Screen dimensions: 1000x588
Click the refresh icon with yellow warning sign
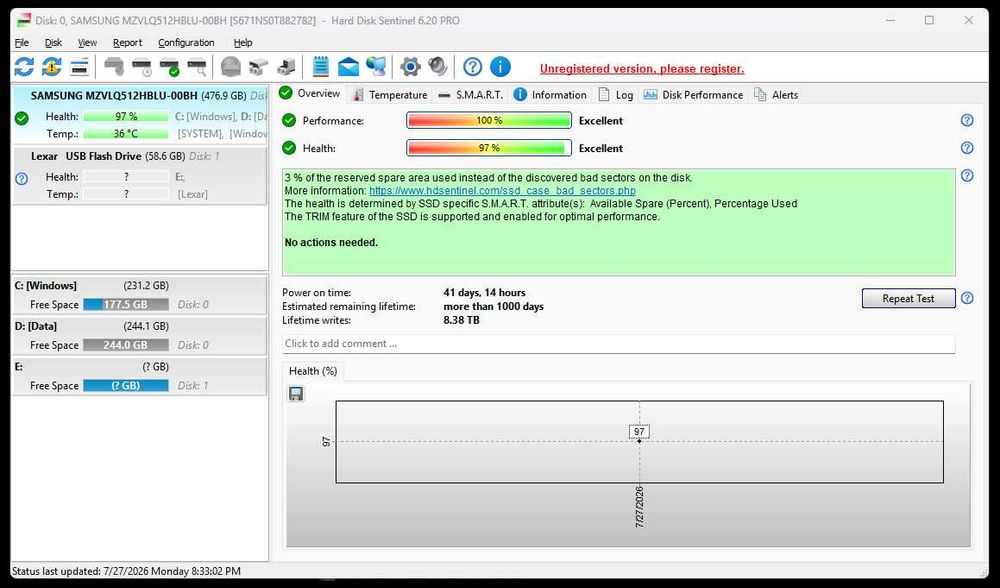click(52, 66)
